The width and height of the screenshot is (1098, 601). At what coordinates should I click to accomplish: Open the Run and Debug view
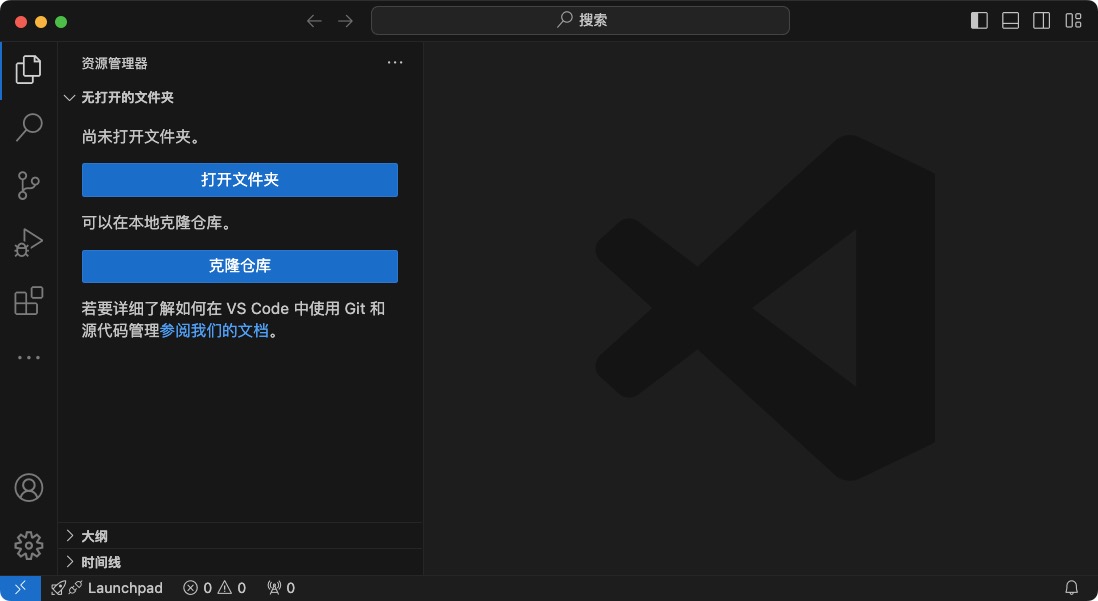click(27, 241)
